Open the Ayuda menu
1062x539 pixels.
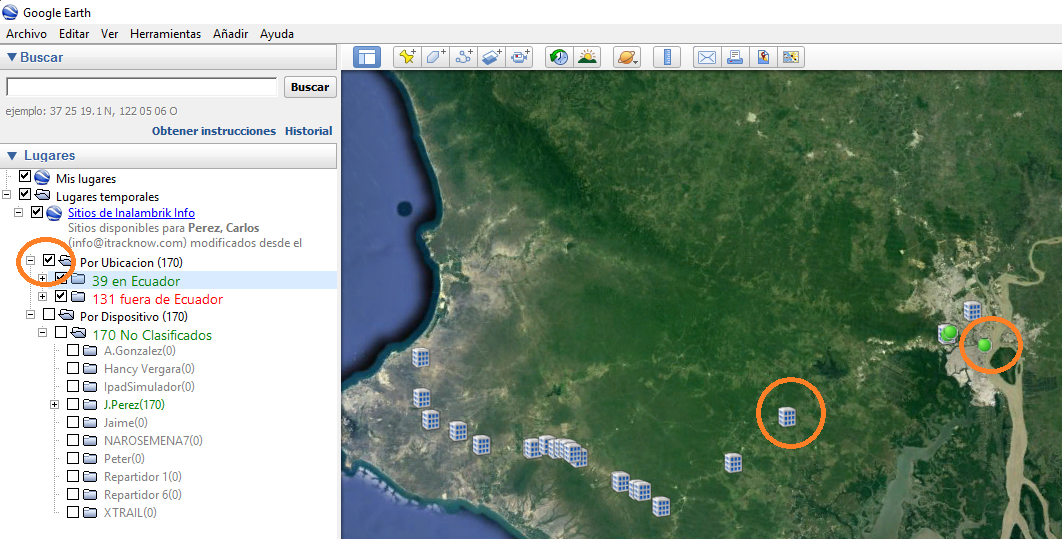[x=276, y=34]
